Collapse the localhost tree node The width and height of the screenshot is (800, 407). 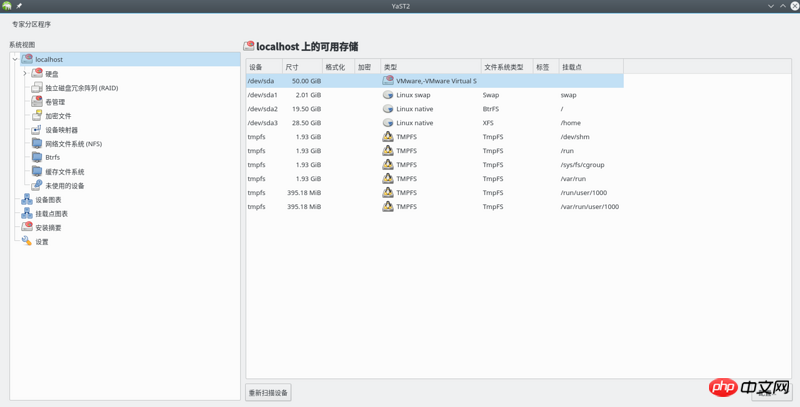pos(15,60)
